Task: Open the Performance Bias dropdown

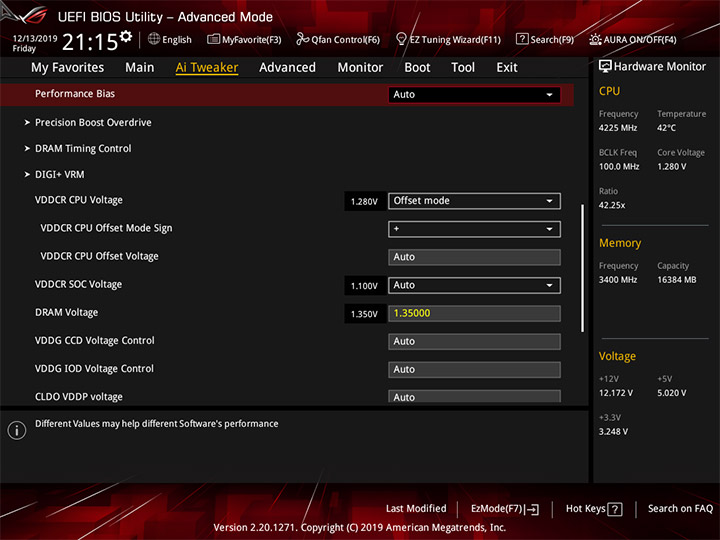Action: click(x=474, y=95)
